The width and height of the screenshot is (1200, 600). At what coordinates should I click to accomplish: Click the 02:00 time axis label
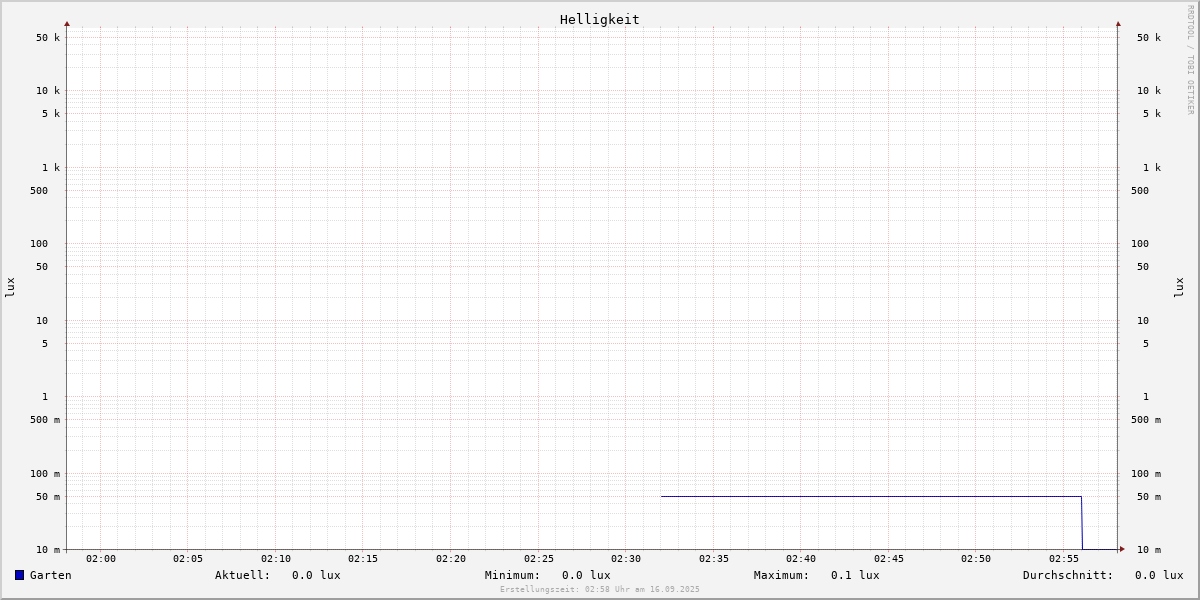(x=101, y=559)
